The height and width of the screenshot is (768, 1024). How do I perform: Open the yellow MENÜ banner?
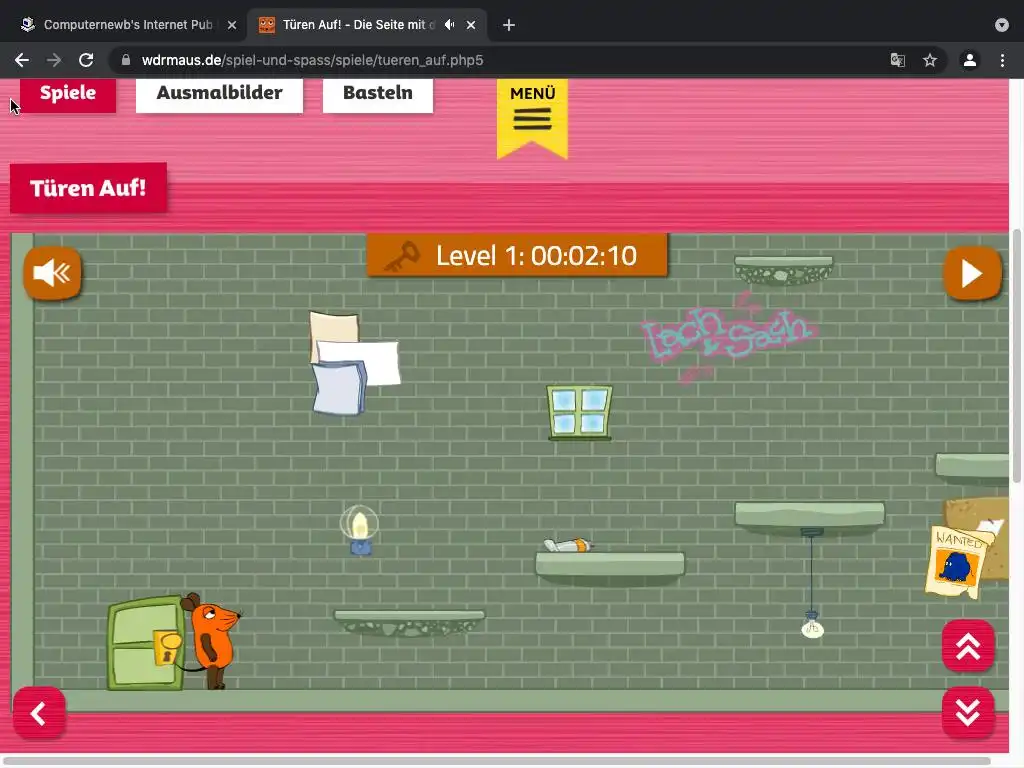coord(532,118)
